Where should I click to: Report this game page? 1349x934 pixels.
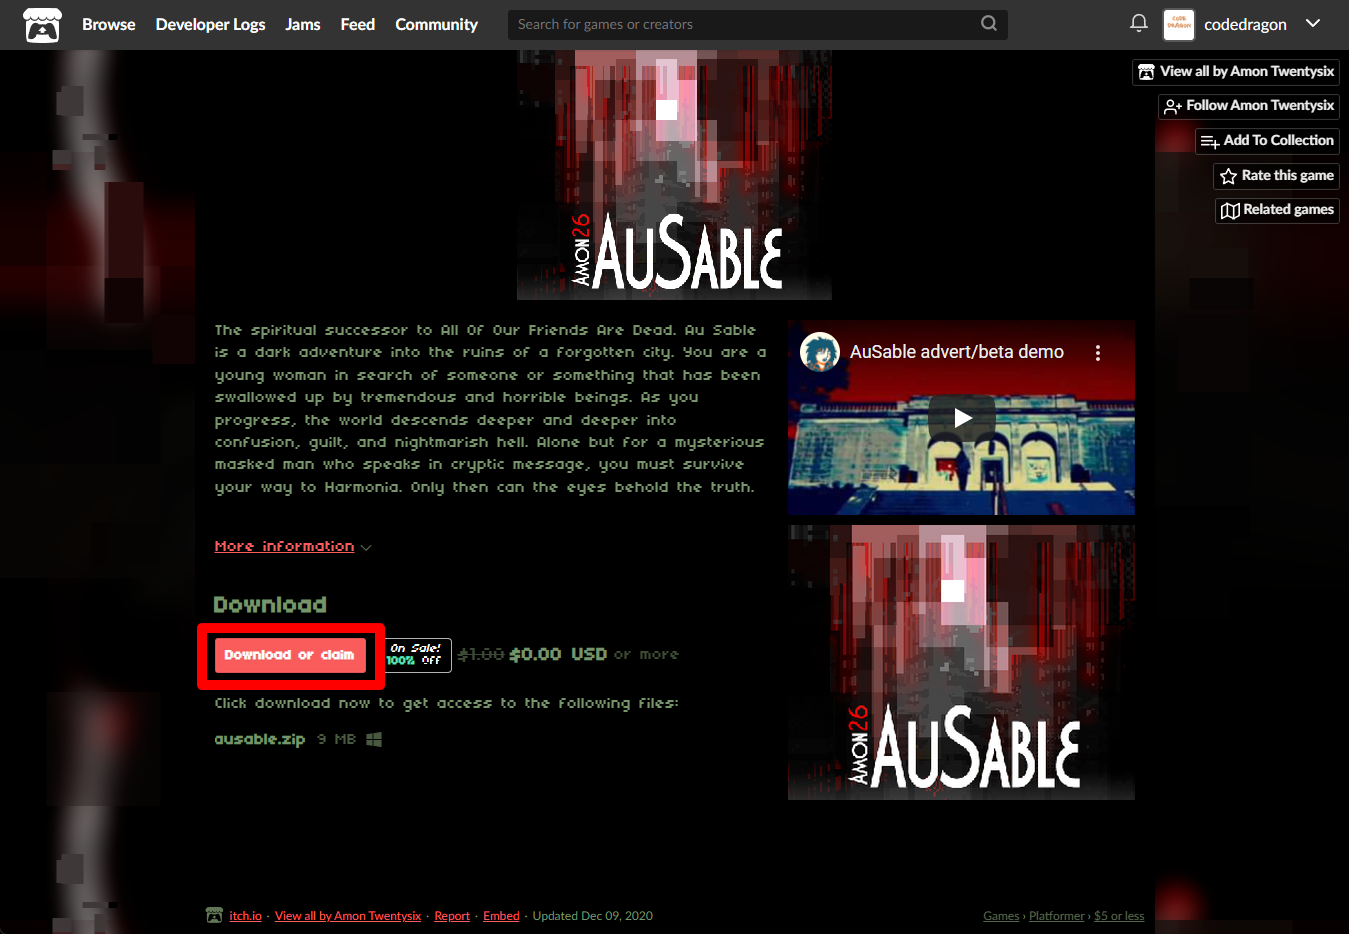[x=452, y=916]
